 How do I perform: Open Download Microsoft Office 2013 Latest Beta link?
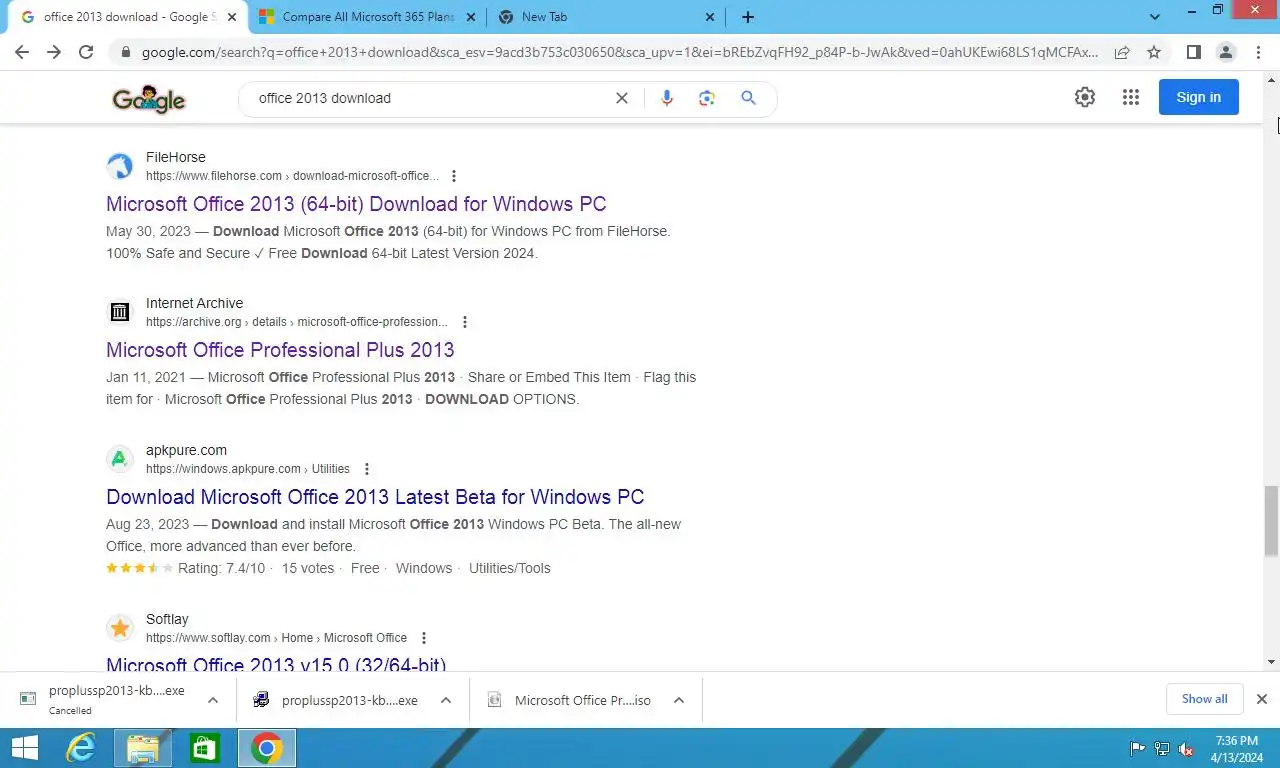pyautogui.click(x=375, y=497)
